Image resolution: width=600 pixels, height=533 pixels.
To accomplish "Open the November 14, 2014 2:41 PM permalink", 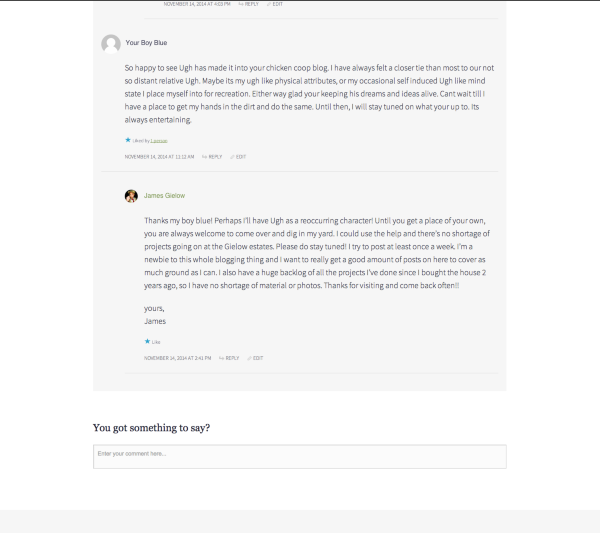I will (x=177, y=358).
